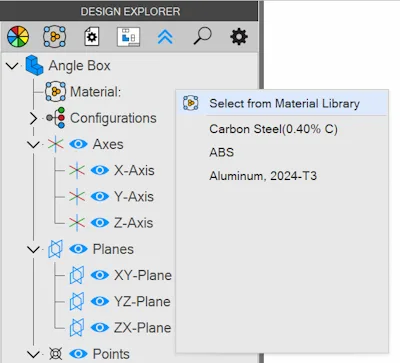Viewport: 400px width, 363px height.
Task: Click the ZX-Plane icon
Action: [77, 328]
